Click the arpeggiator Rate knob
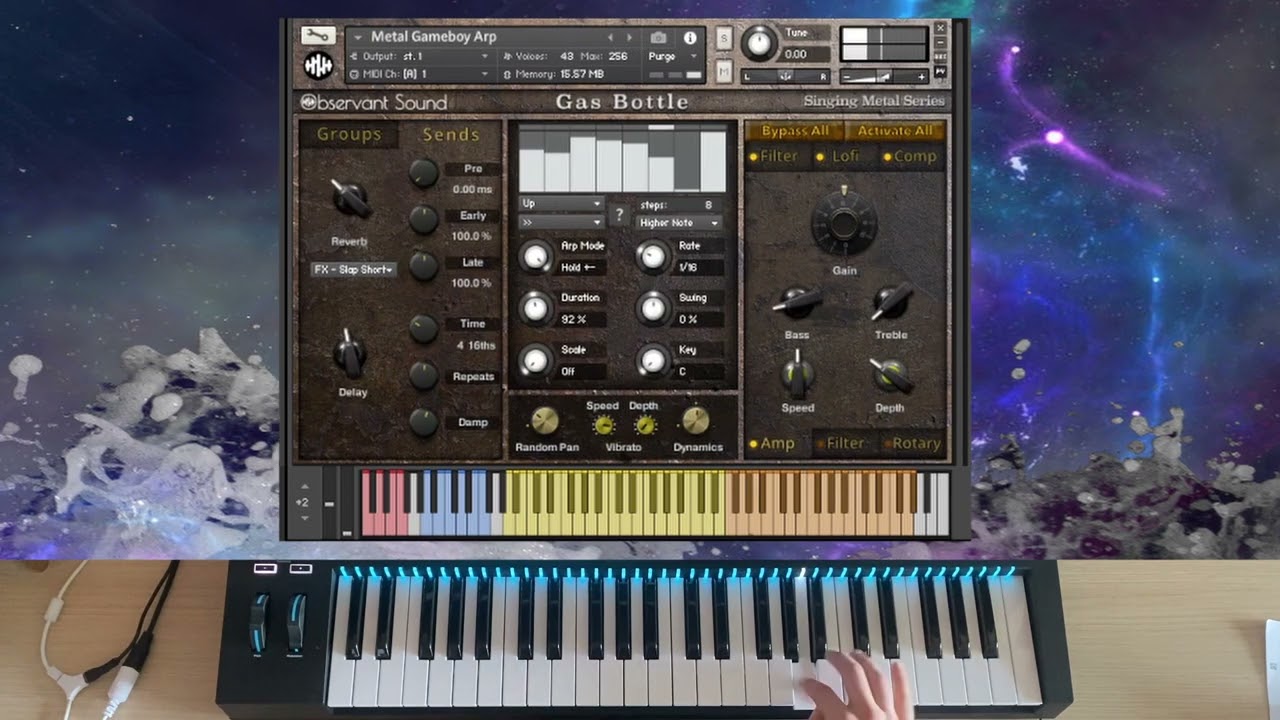This screenshot has height=720, width=1280. coord(653,257)
